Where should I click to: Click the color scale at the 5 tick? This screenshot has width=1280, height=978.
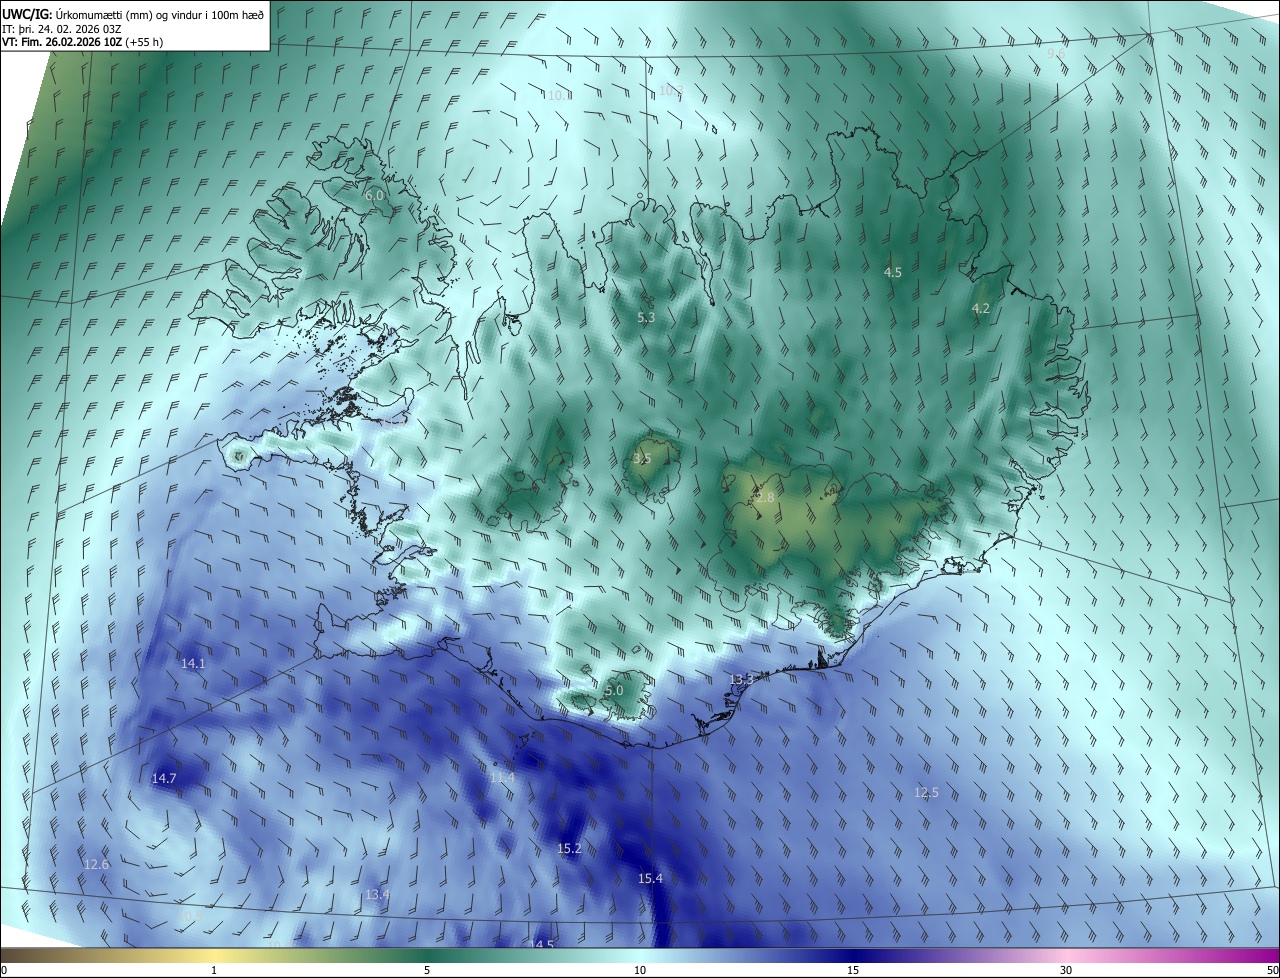(427, 970)
